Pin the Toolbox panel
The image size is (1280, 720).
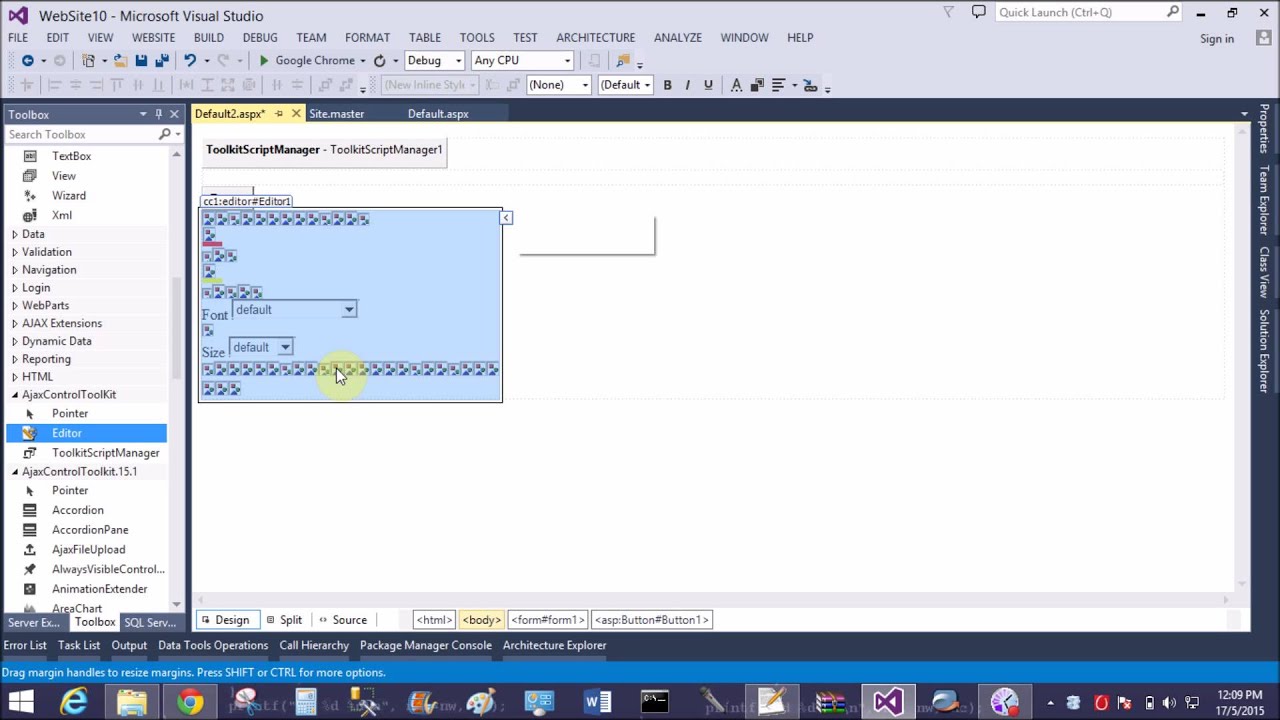[158, 114]
